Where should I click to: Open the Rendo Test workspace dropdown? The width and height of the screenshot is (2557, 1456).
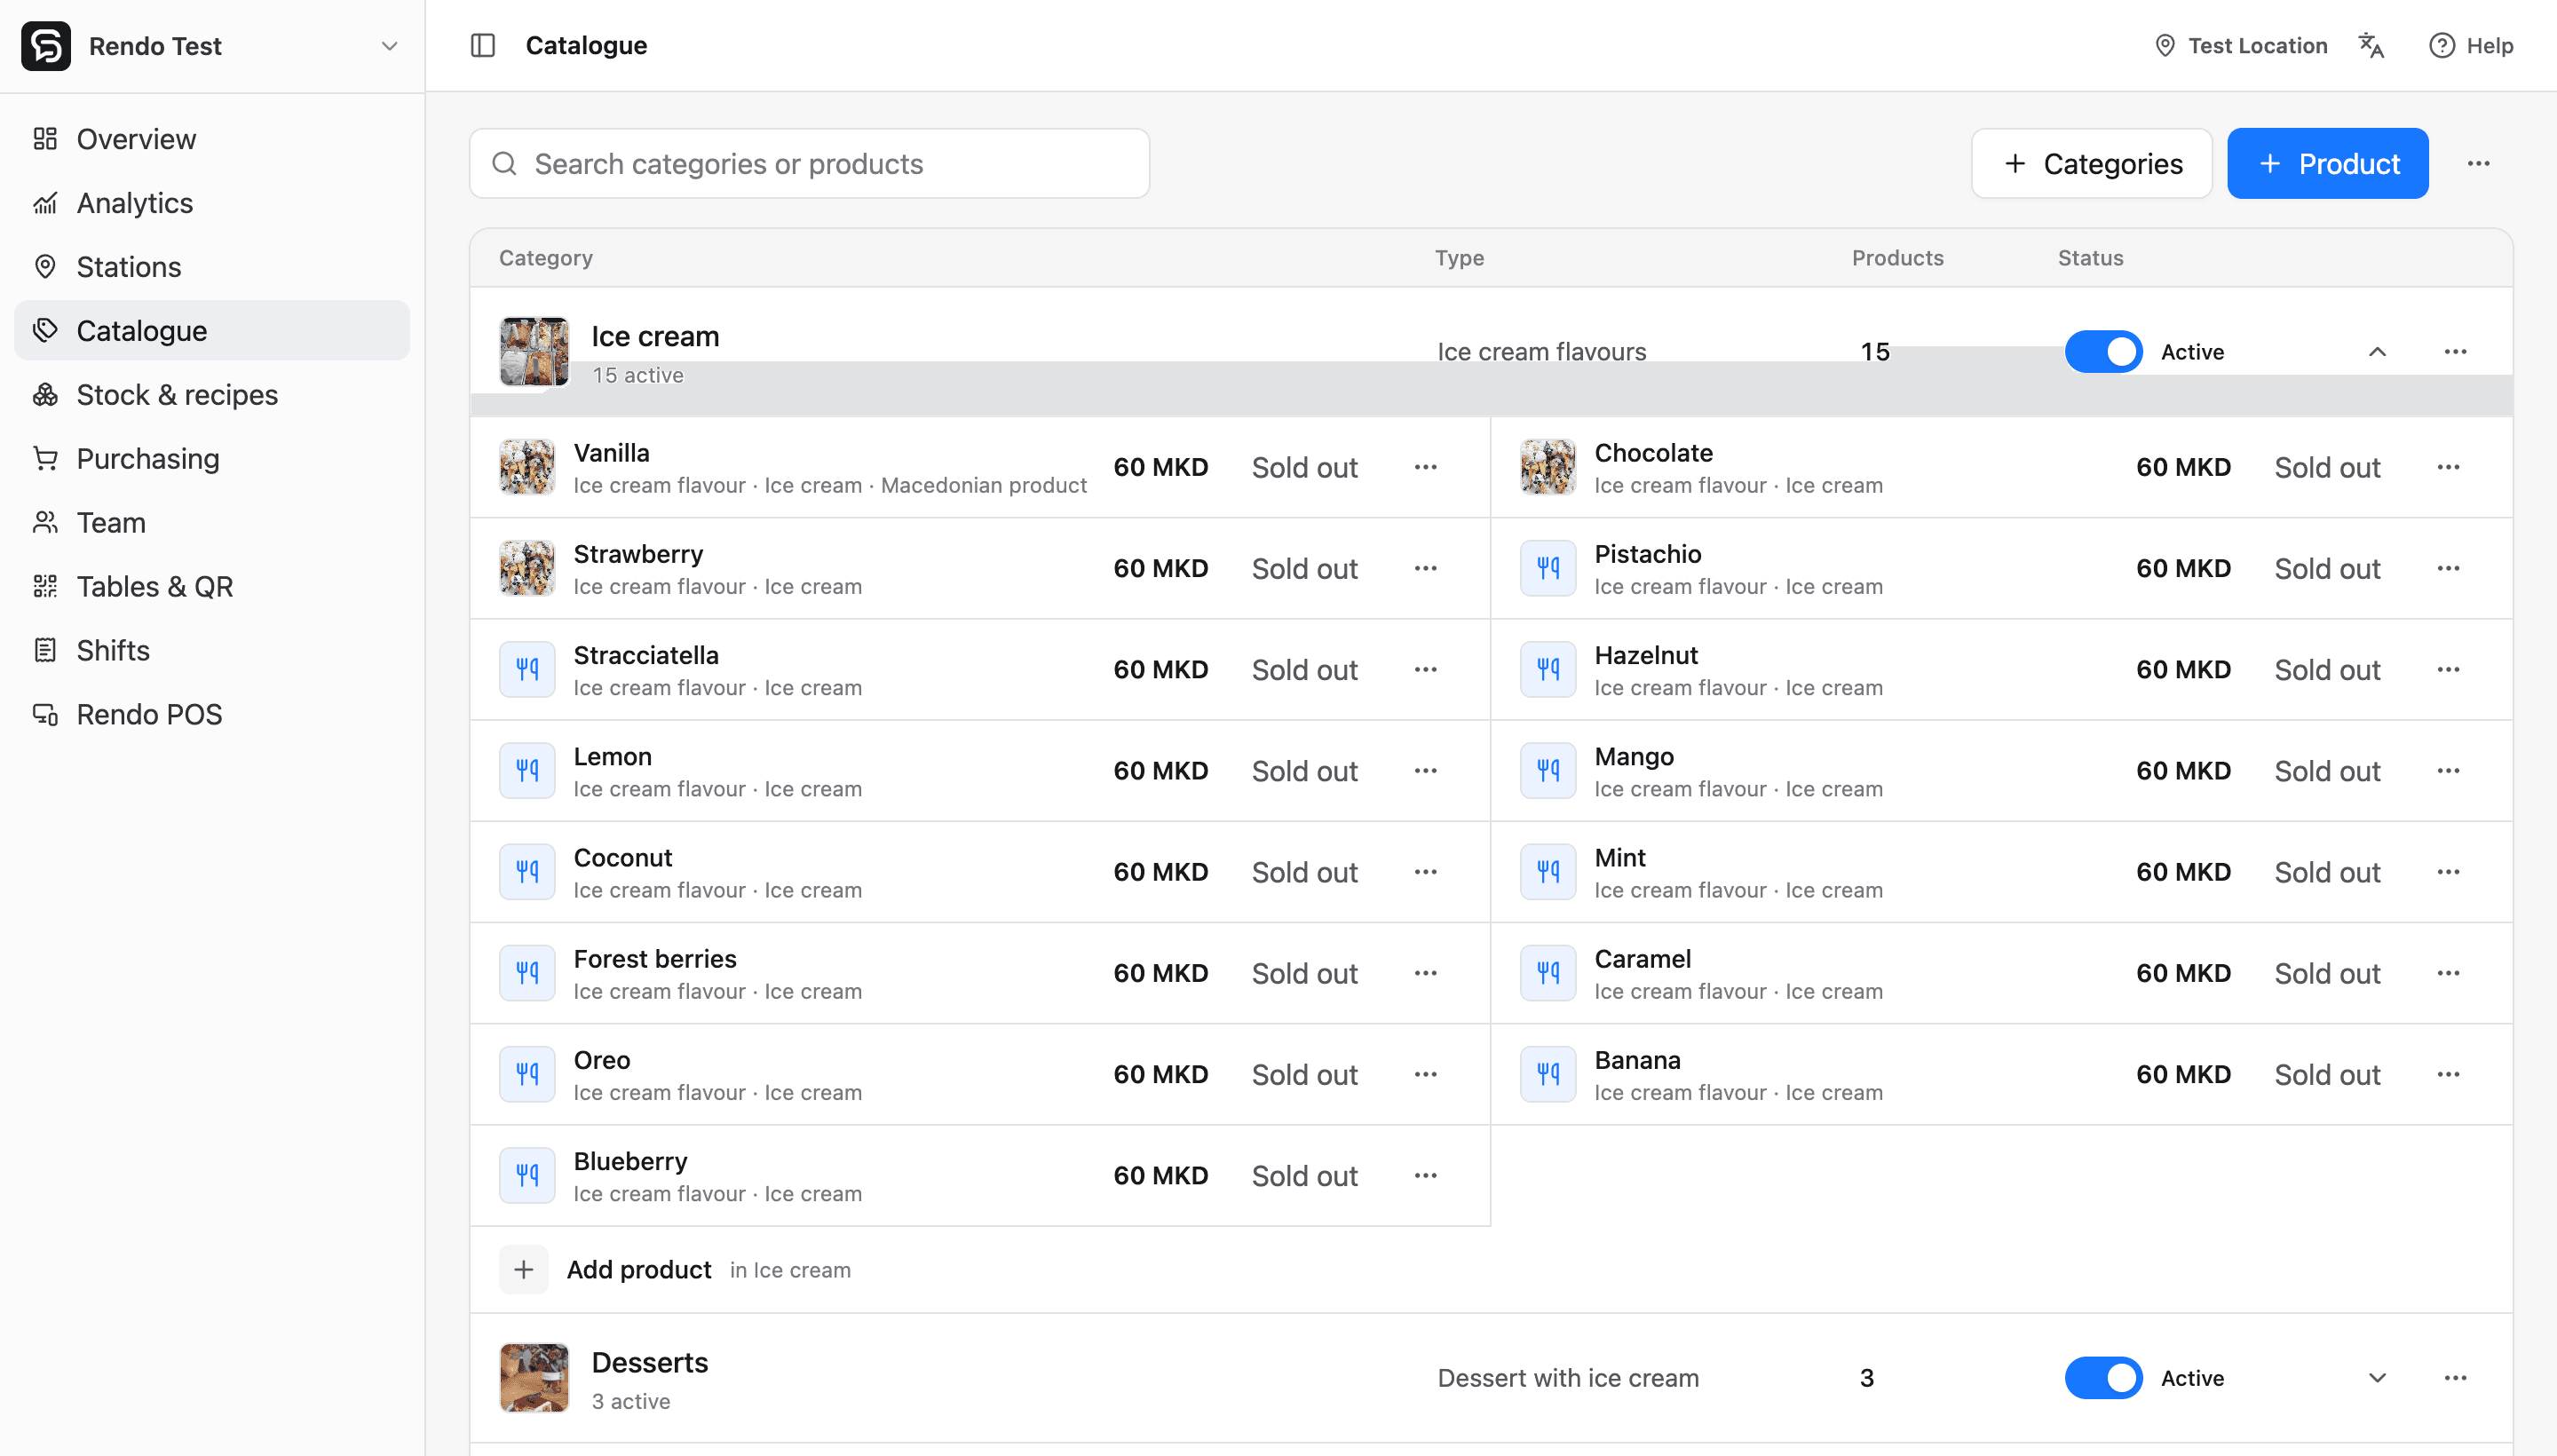212,46
